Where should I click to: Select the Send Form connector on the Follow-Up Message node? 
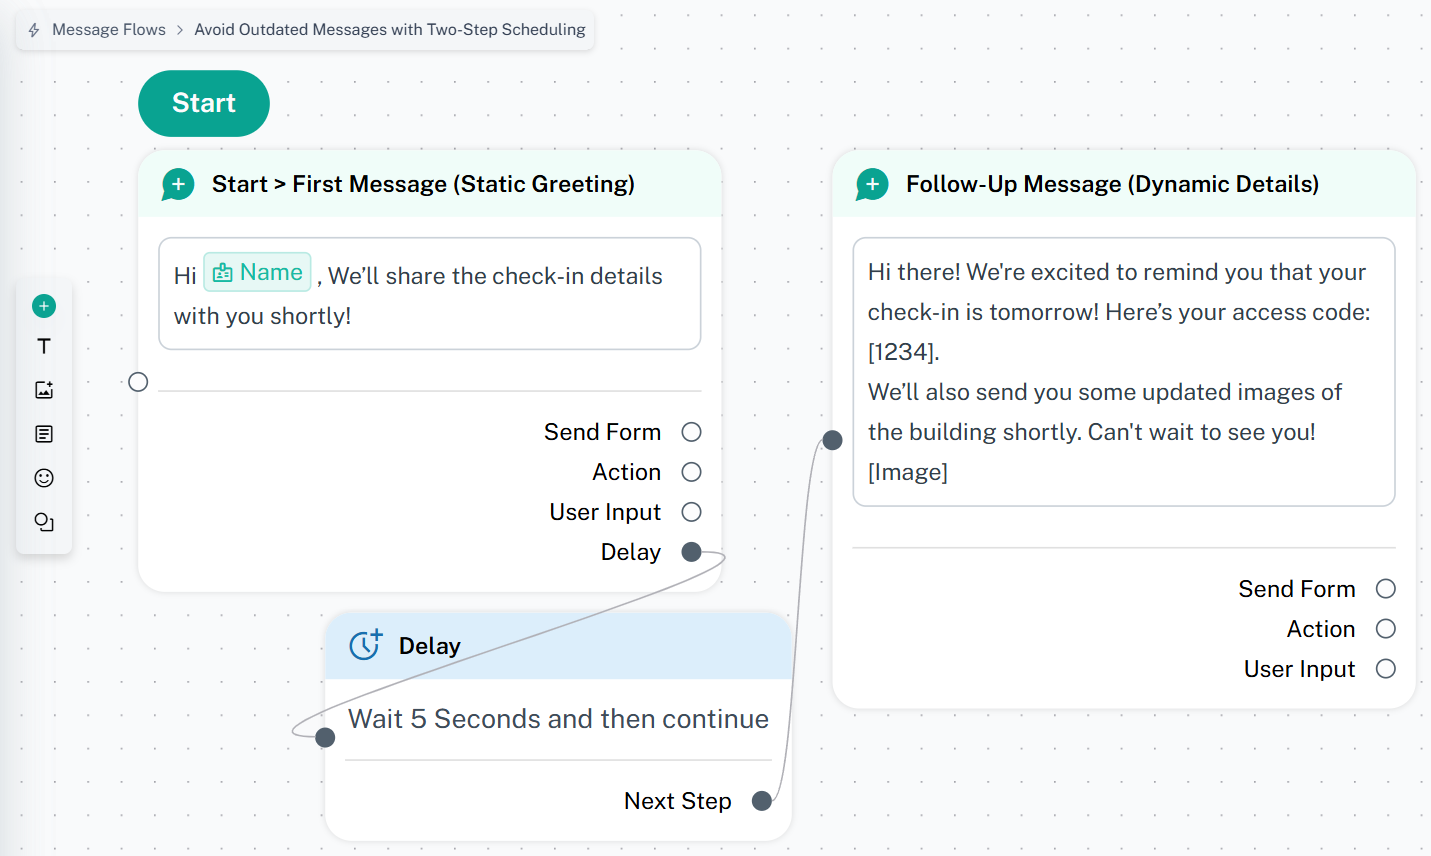click(x=1385, y=589)
